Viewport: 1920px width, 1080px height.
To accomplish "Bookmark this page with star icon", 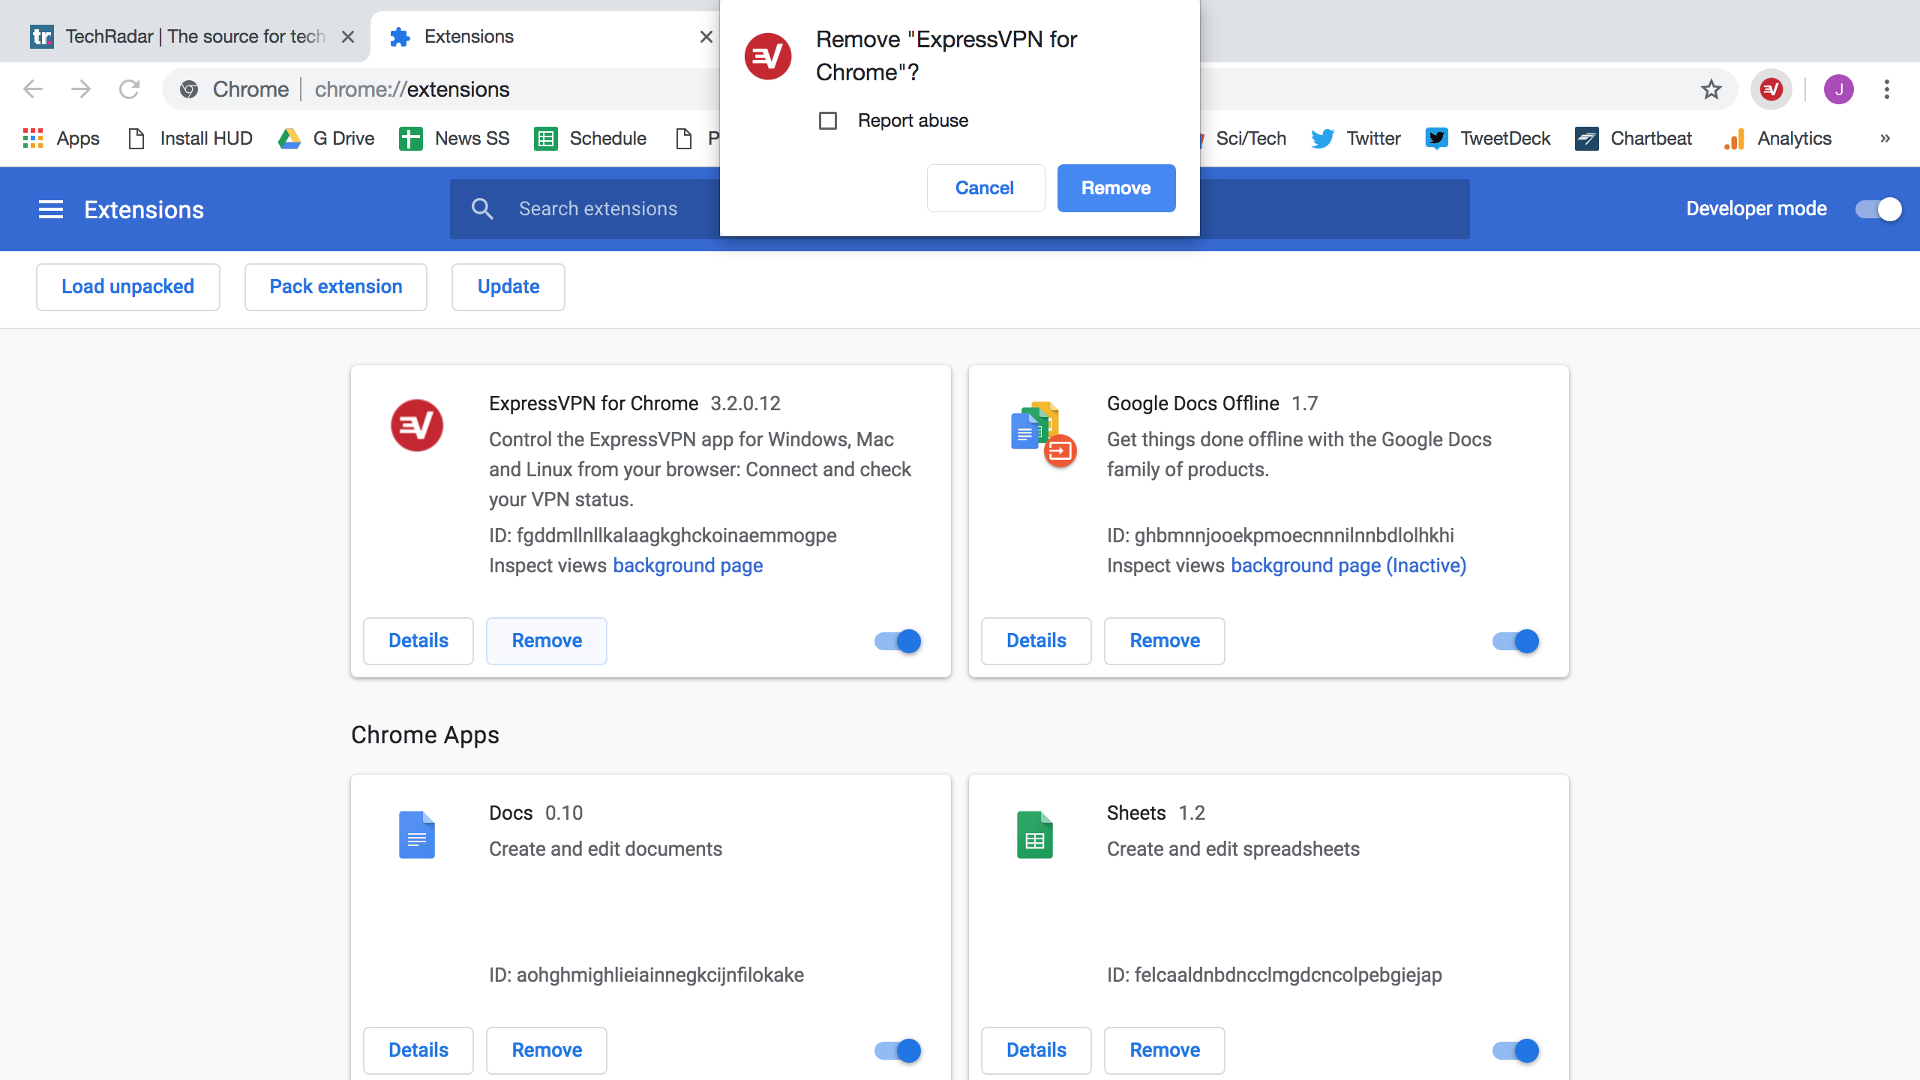I will (x=1711, y=89).
